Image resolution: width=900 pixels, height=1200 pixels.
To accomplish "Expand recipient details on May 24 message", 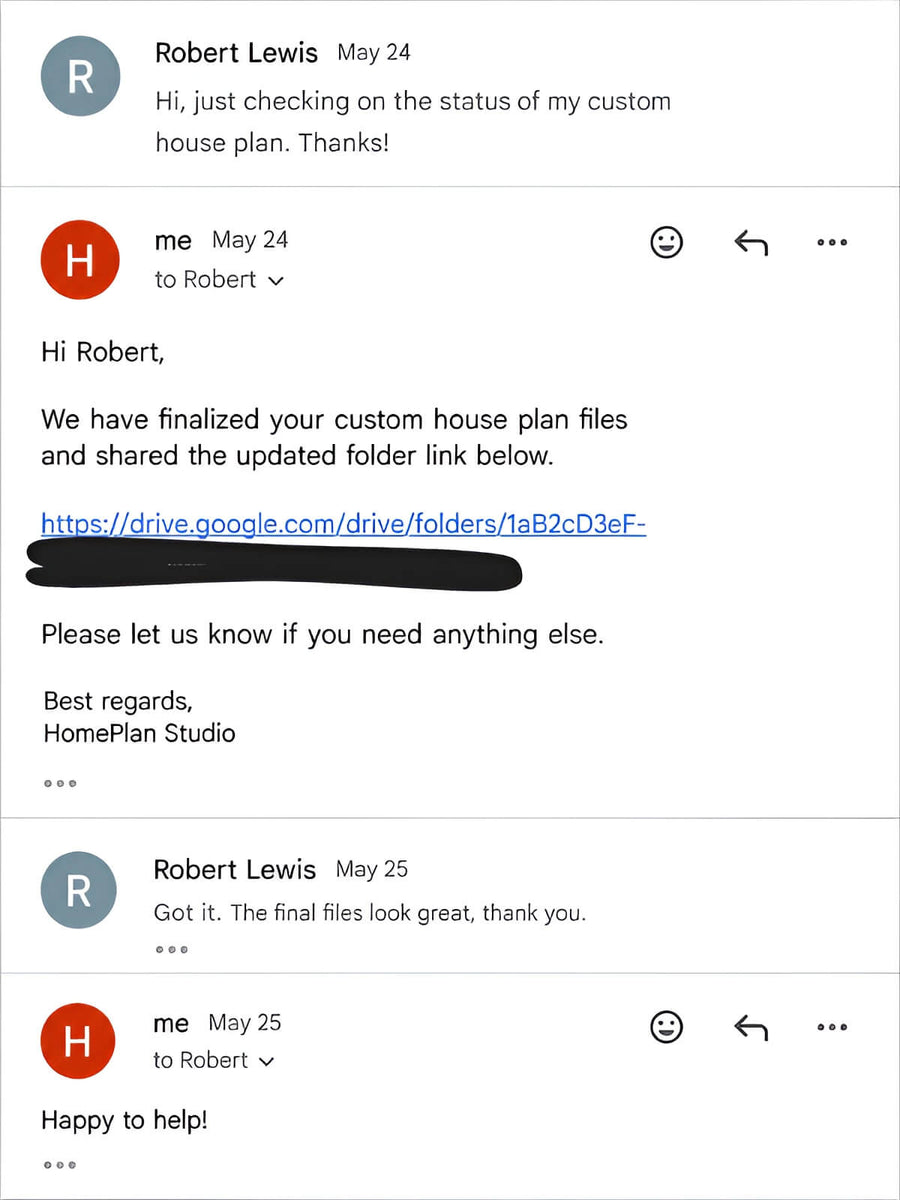I will [277, 281].
